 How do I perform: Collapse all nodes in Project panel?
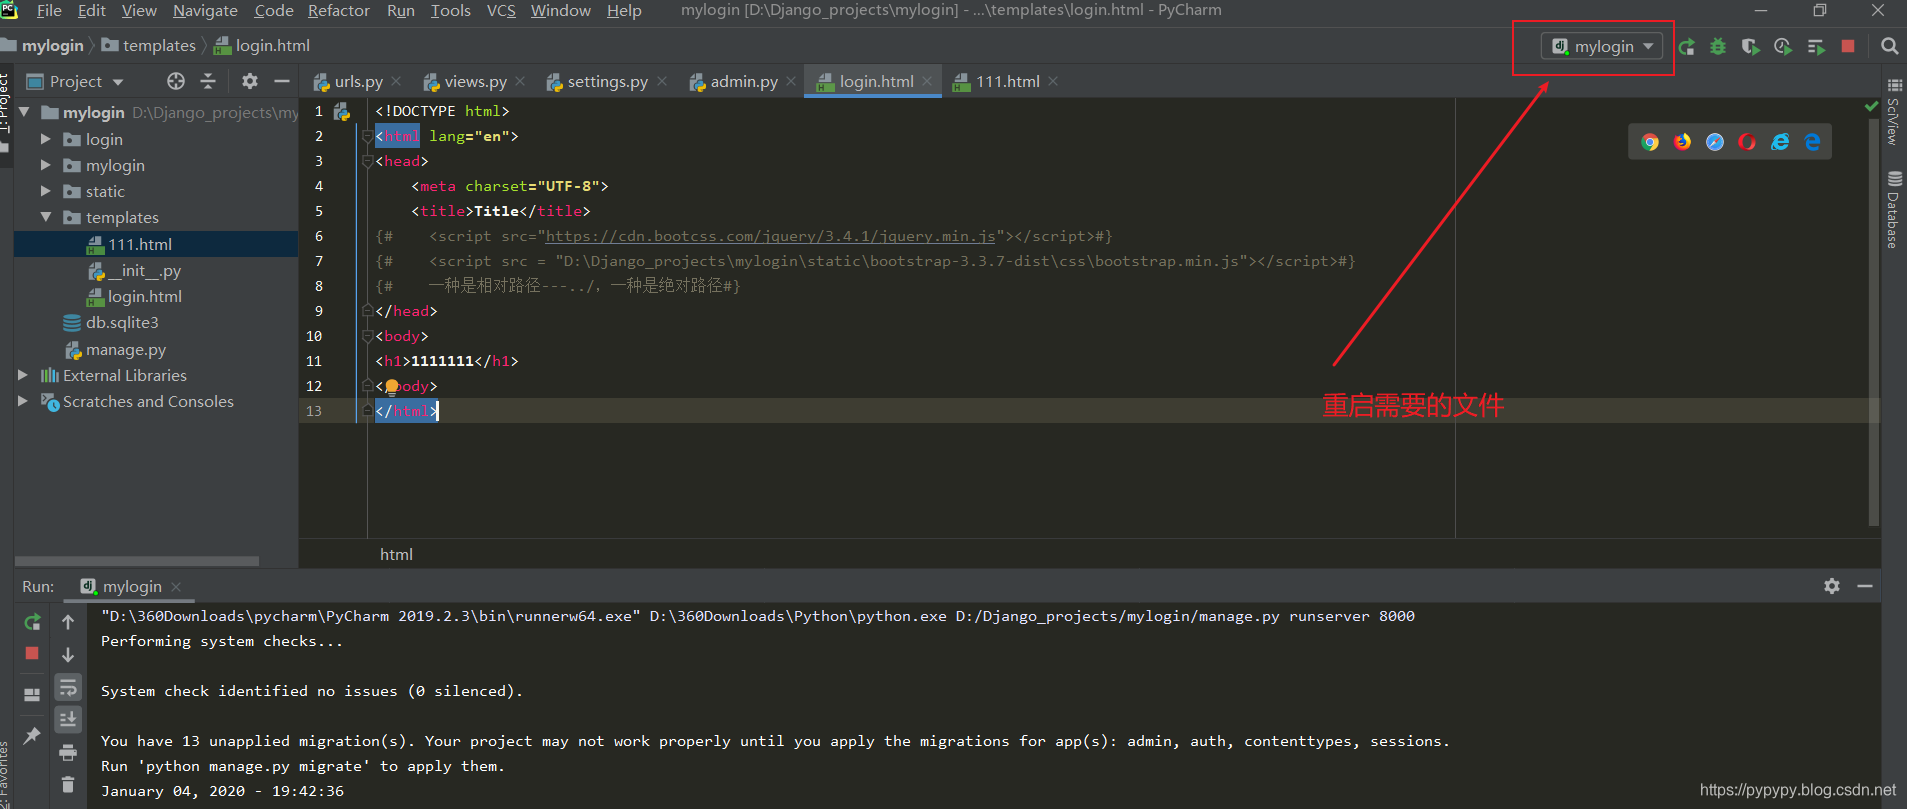tap(208, 81)
